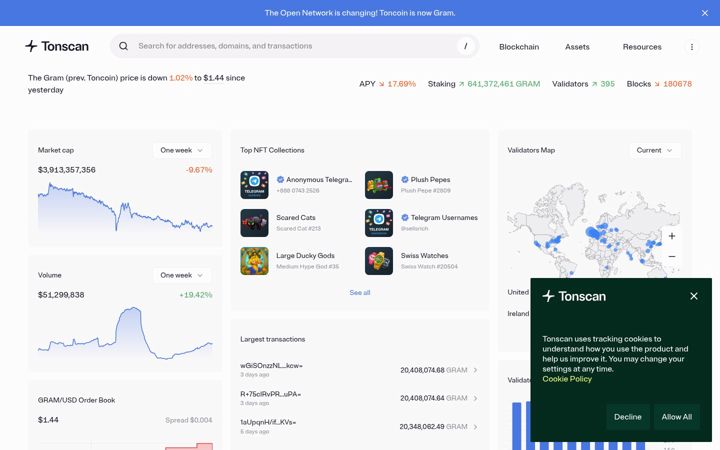Dismiss the top announcement banner
The height and width of the screenshot is (450, 720).
(x=705, y=13)
